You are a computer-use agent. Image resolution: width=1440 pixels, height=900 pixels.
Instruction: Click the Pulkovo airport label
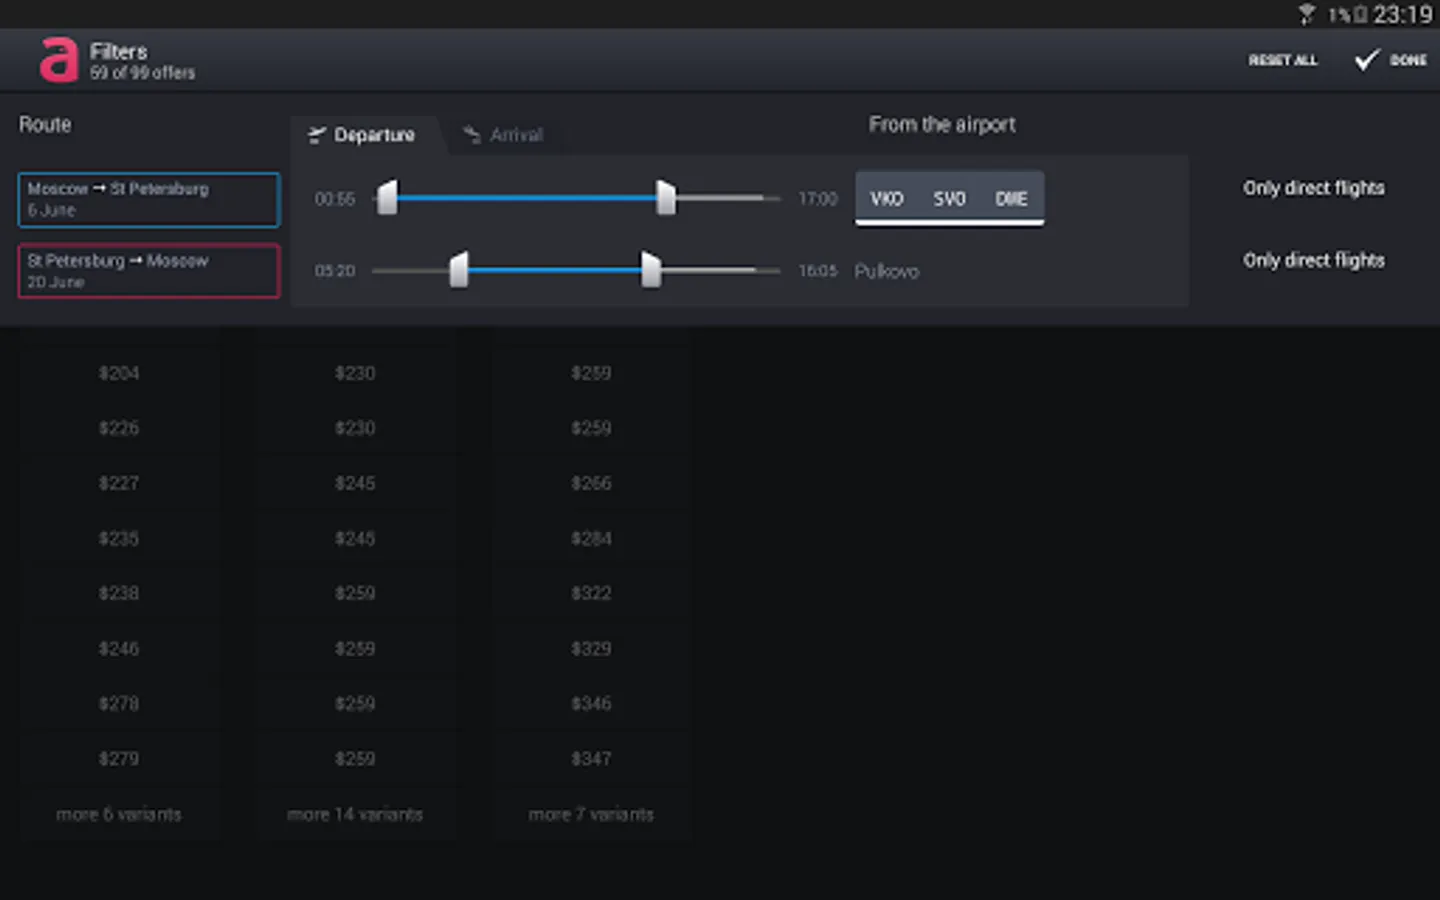(886, 271)
